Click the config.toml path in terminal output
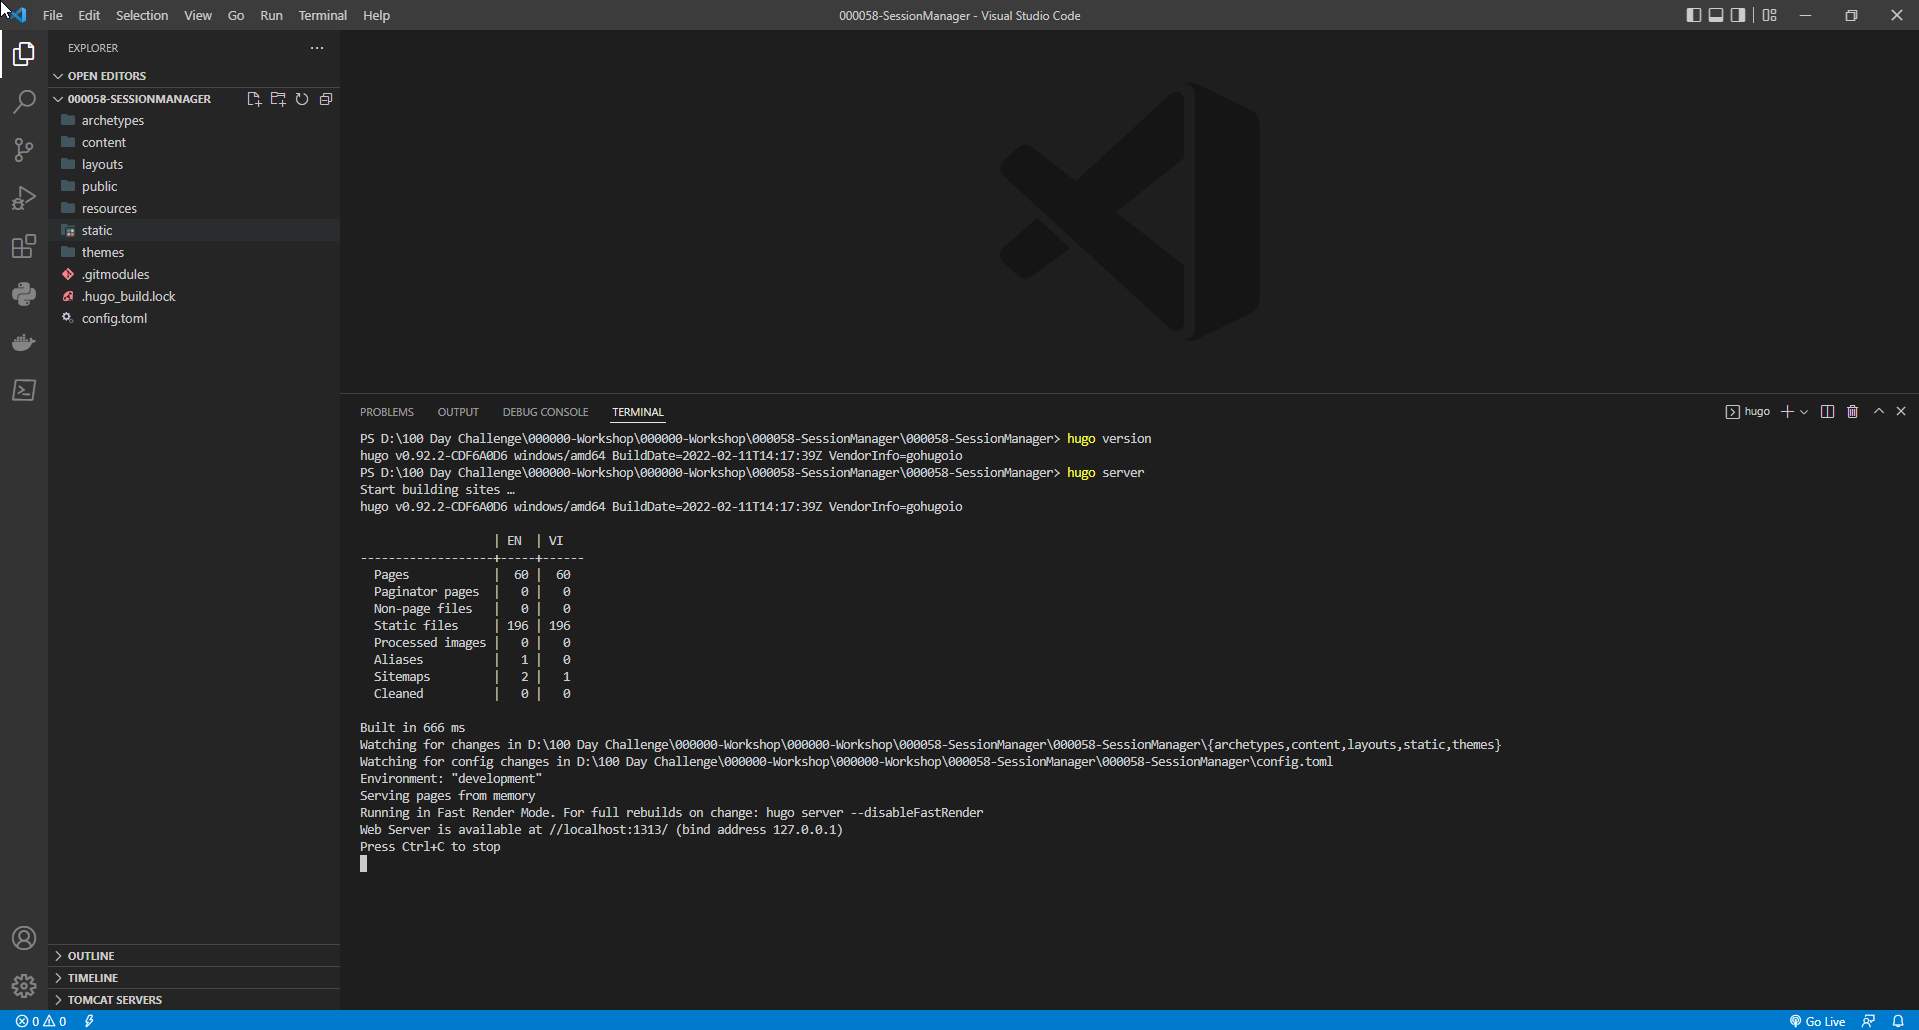1919x1030 pixels. 955,762
